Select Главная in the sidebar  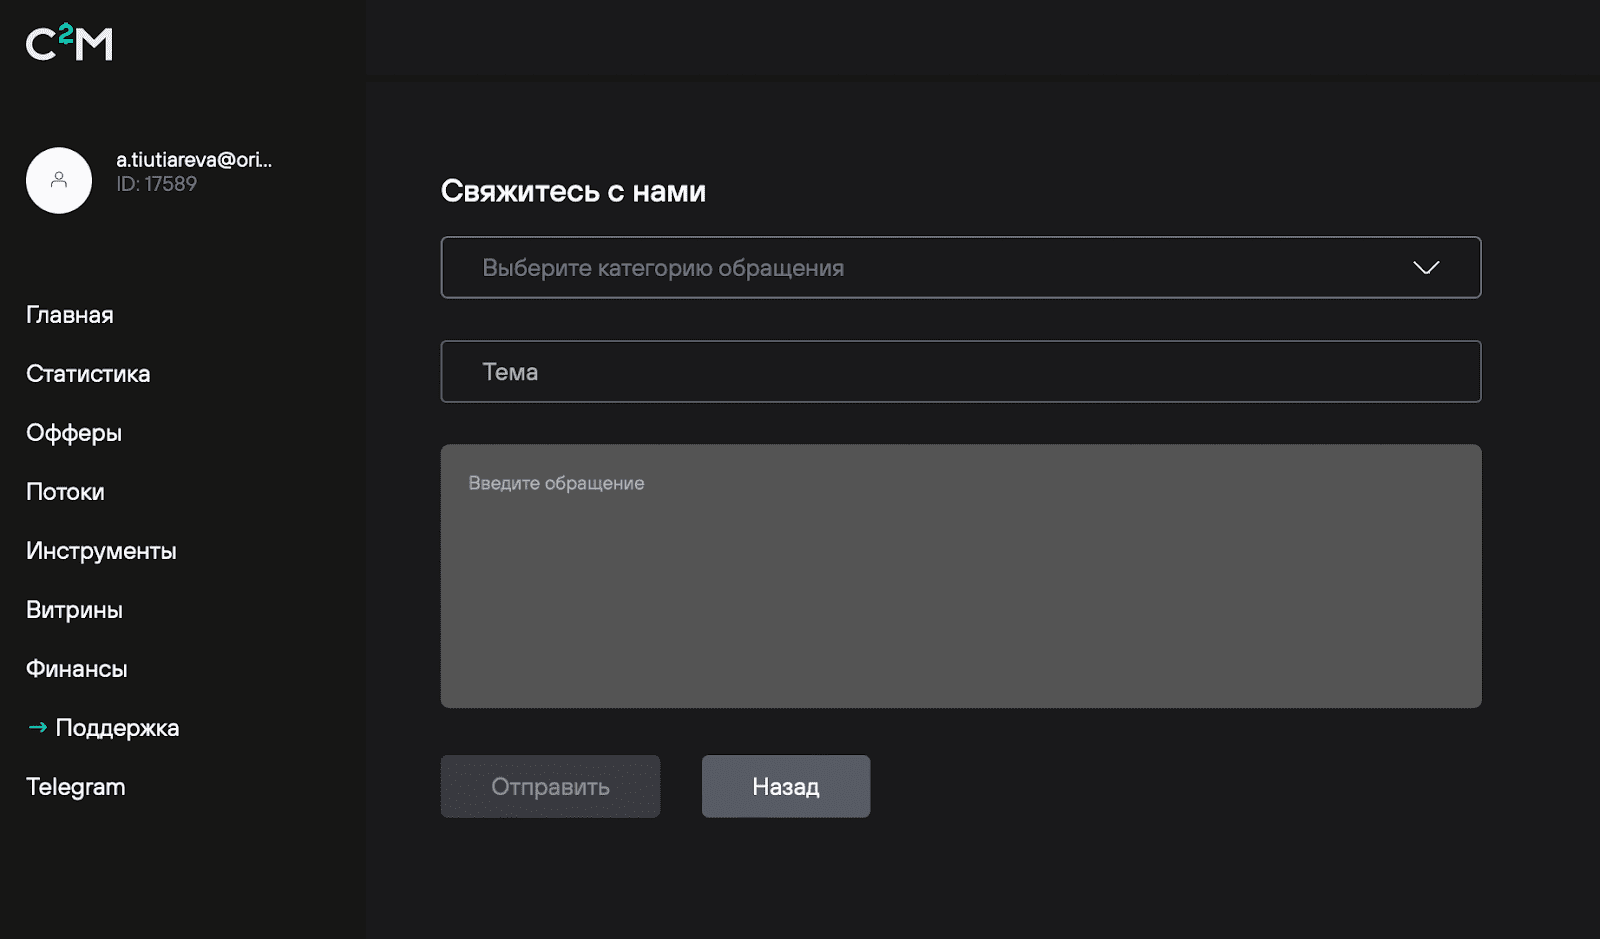[68, 314]
